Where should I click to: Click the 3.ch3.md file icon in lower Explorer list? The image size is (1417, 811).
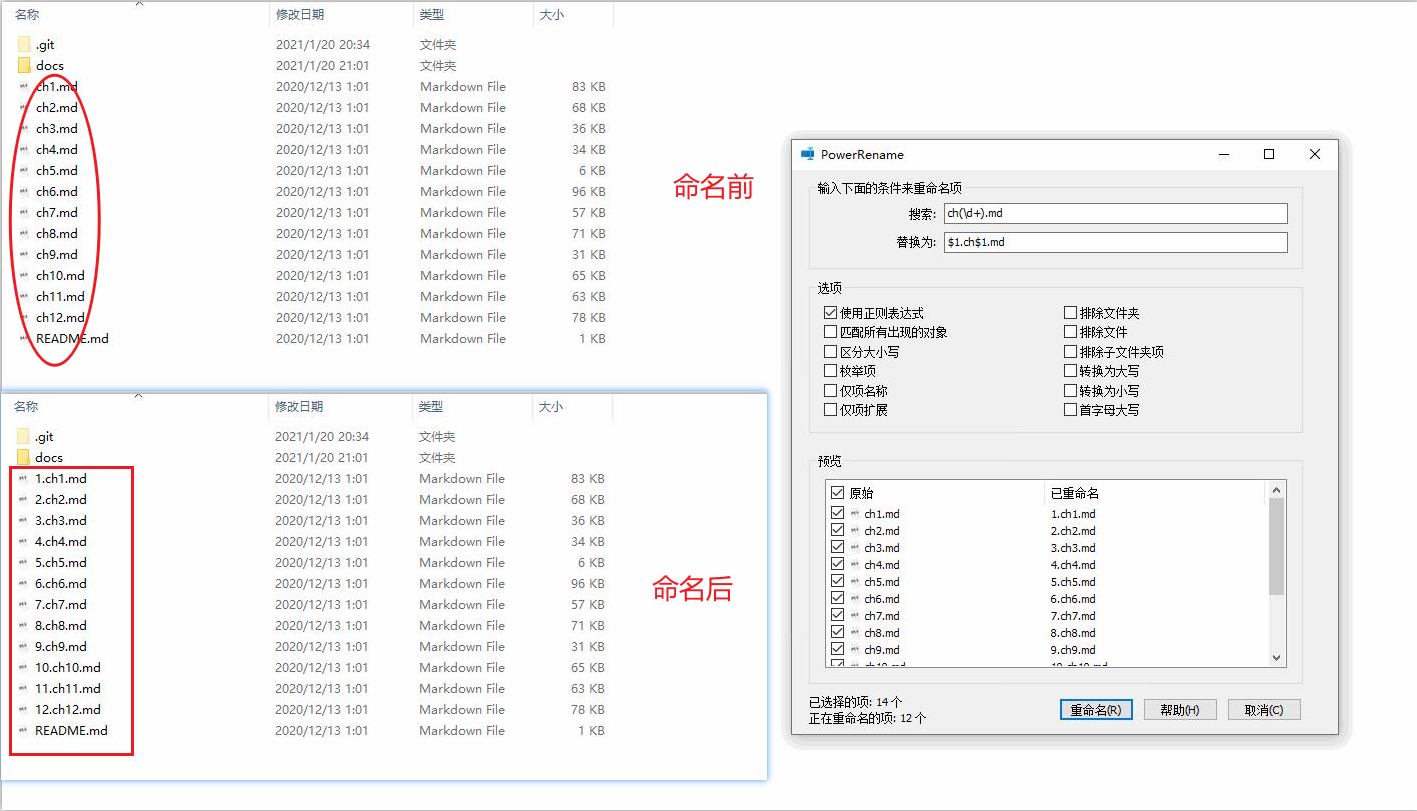(x=23, y=521)
